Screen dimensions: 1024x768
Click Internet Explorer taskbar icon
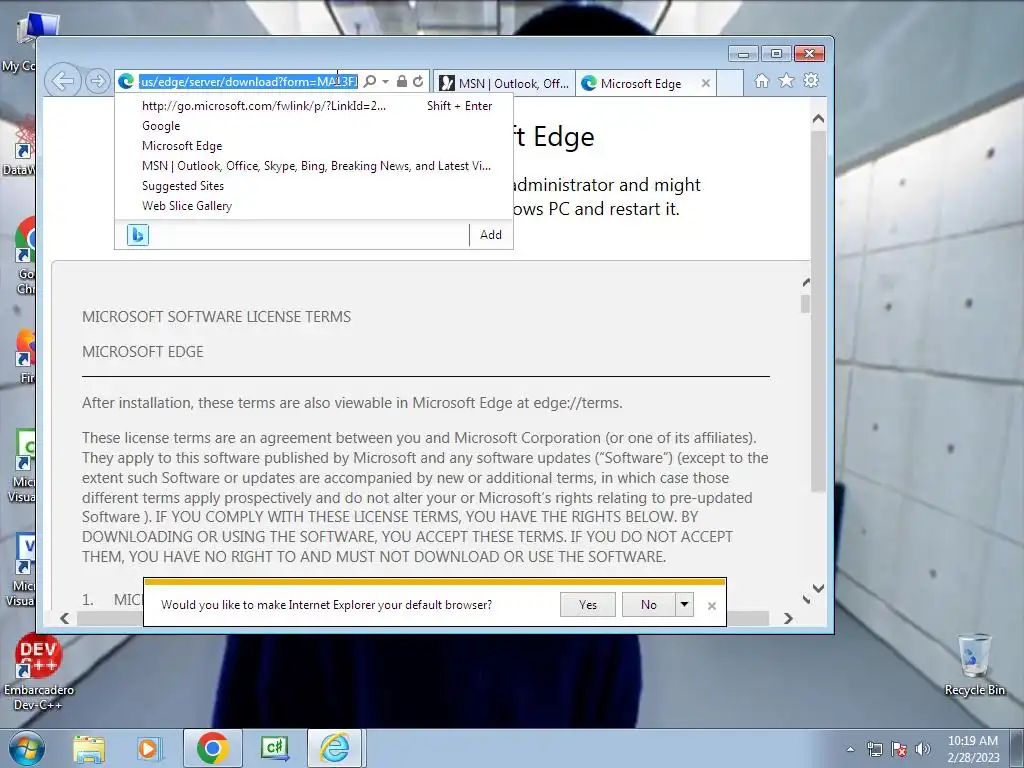point(334,748)
